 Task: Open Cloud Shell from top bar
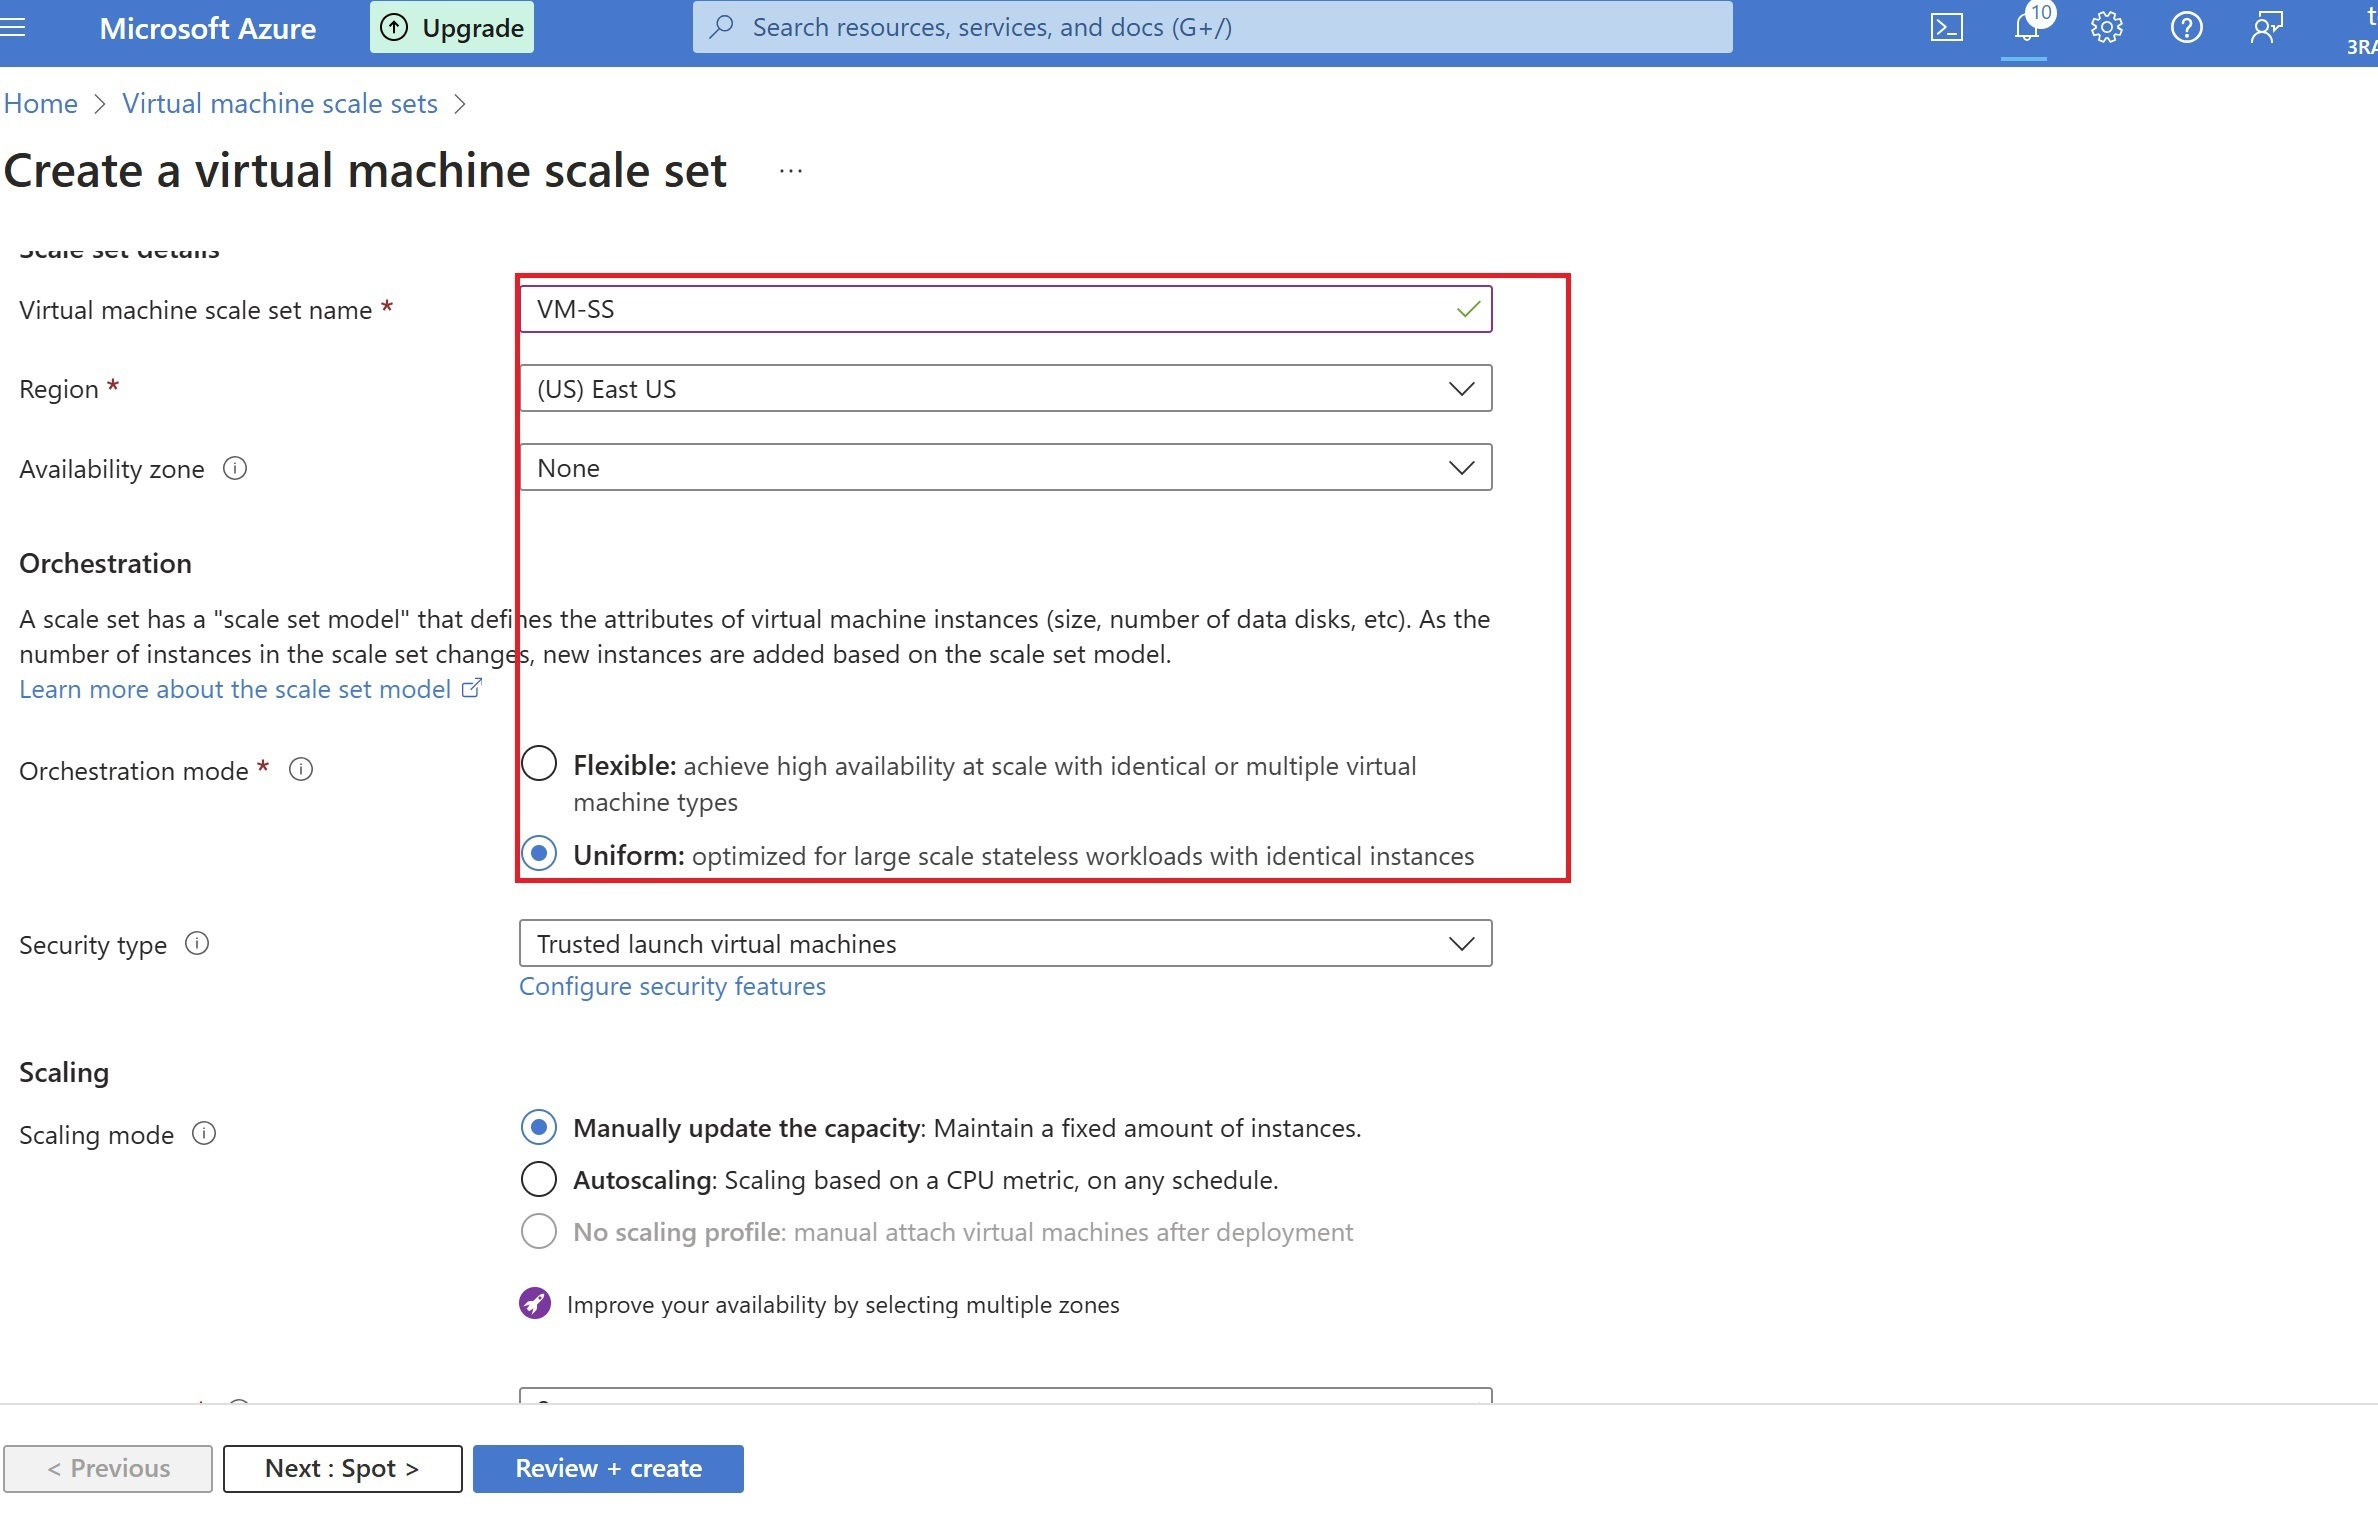[1946, 28]
